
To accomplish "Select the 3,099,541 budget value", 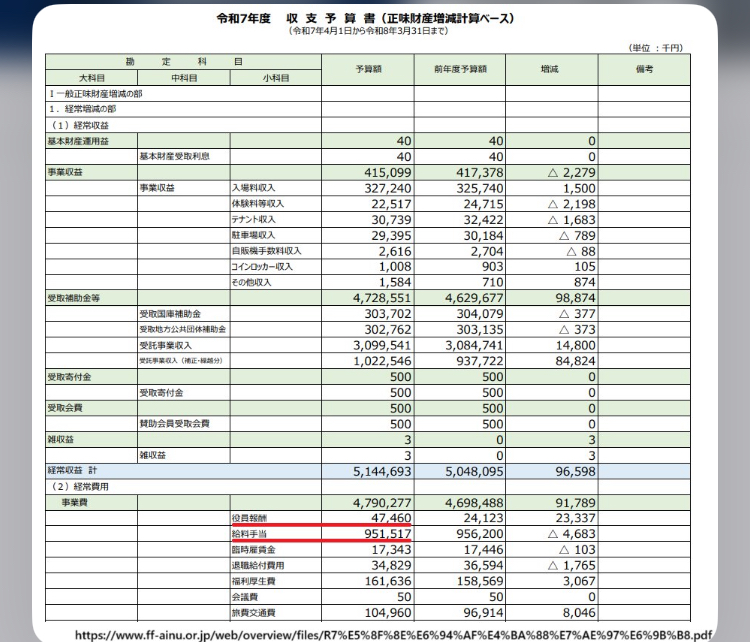I will click(x=382, y=345).
